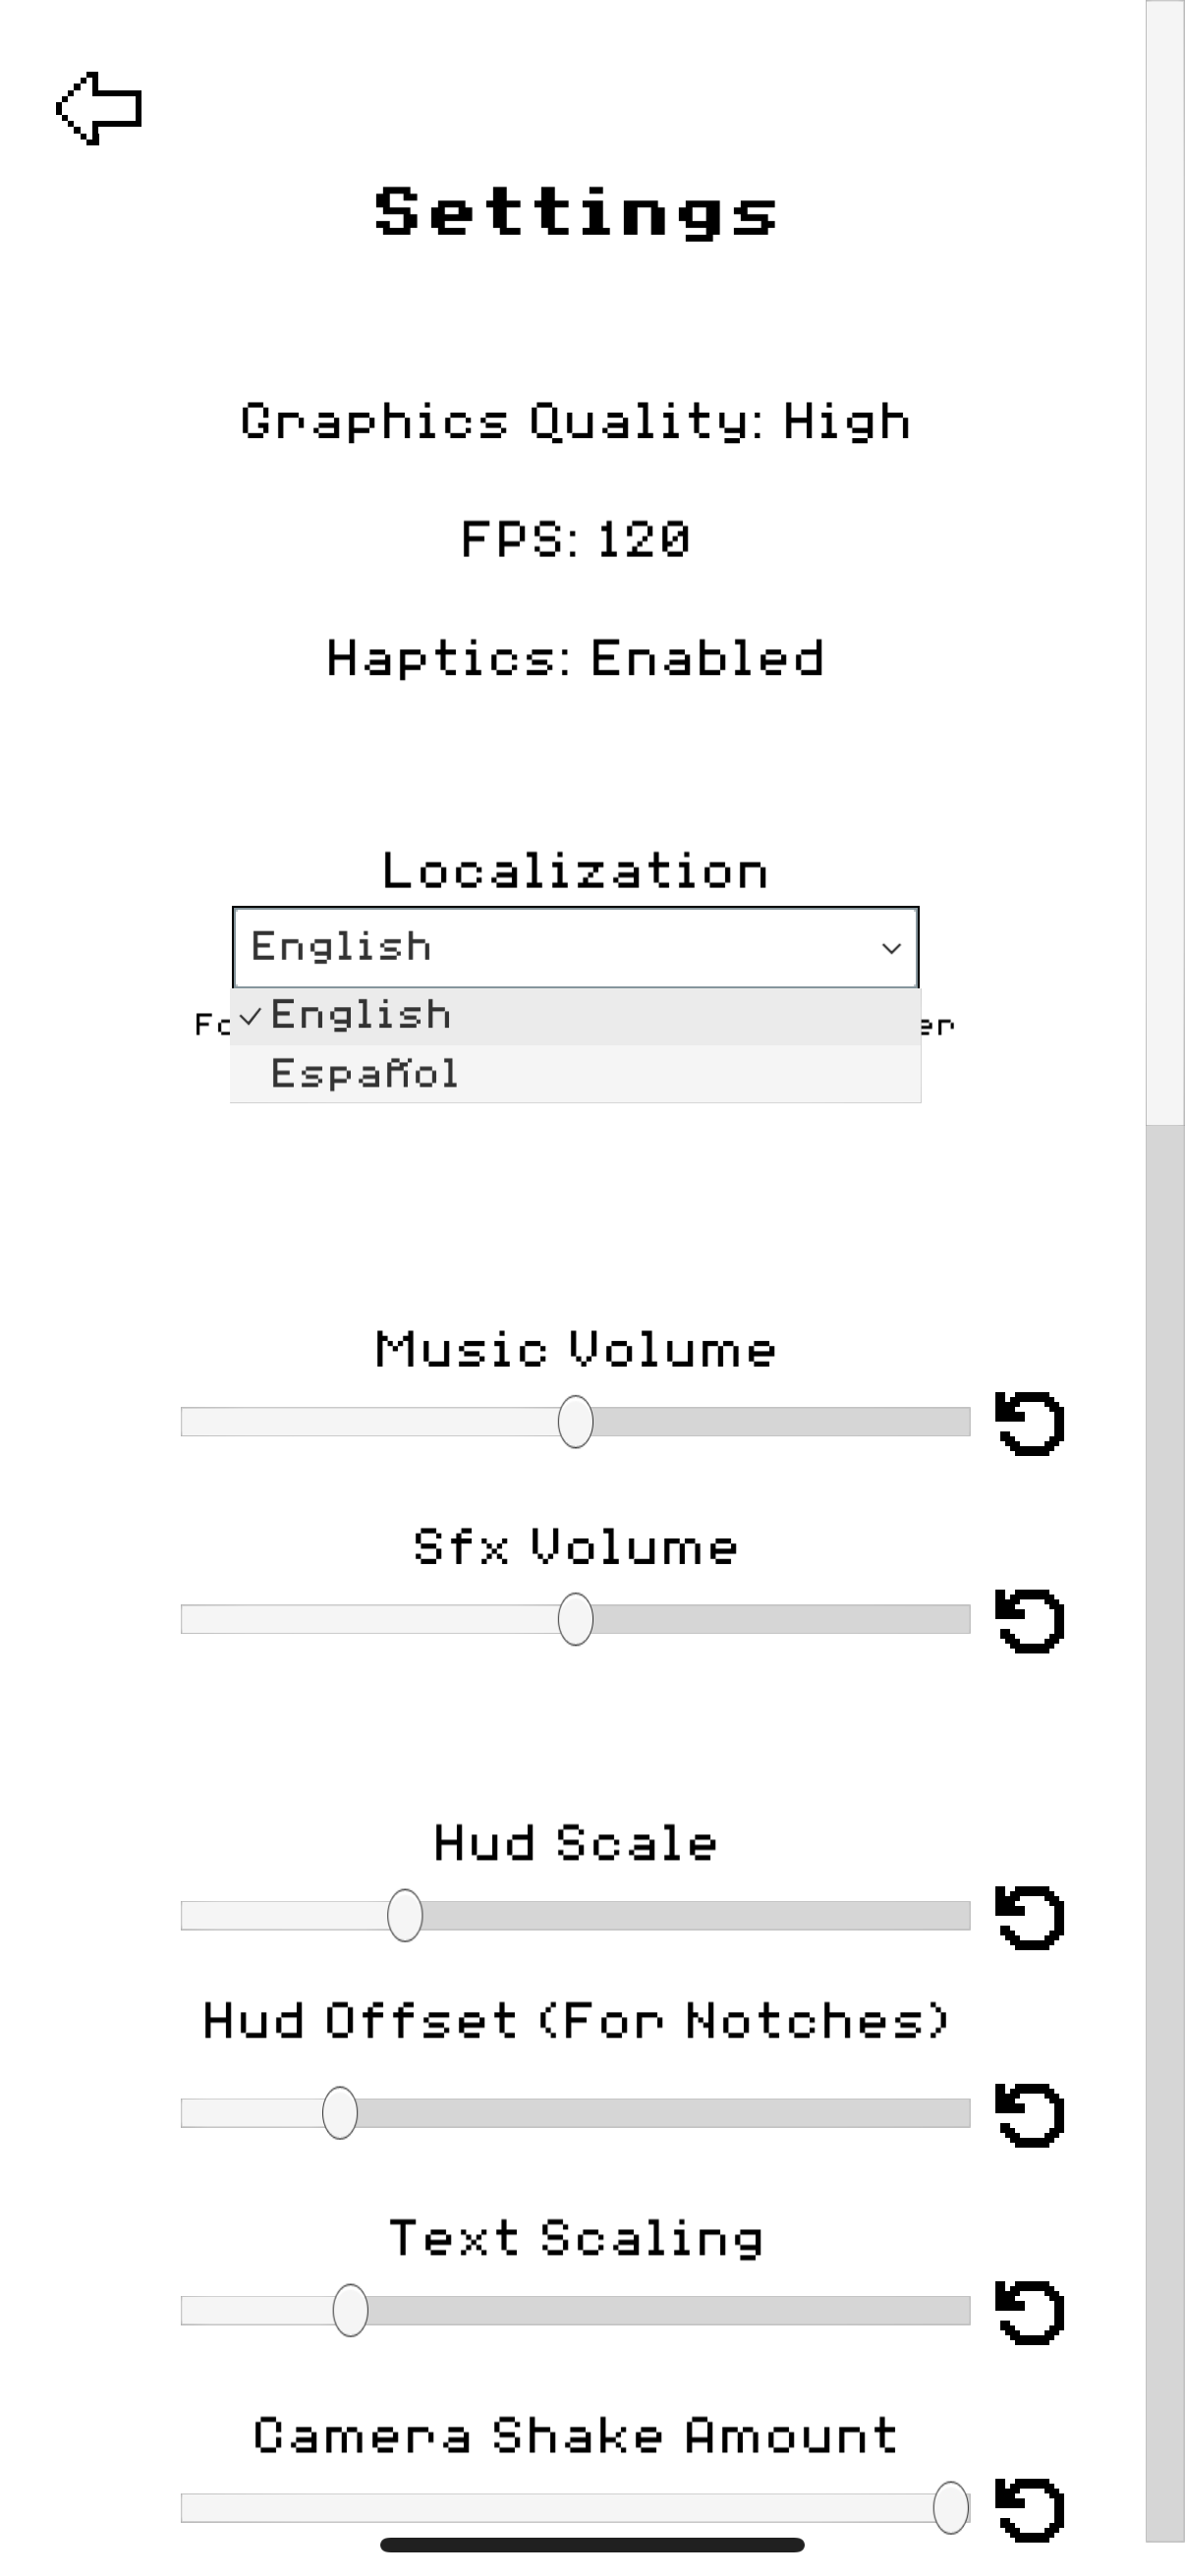Image resolution: width=1185 pixels, height=2576 pixels.
Task: Click the Hud Scale slider handle
Action: point(405,1915)
